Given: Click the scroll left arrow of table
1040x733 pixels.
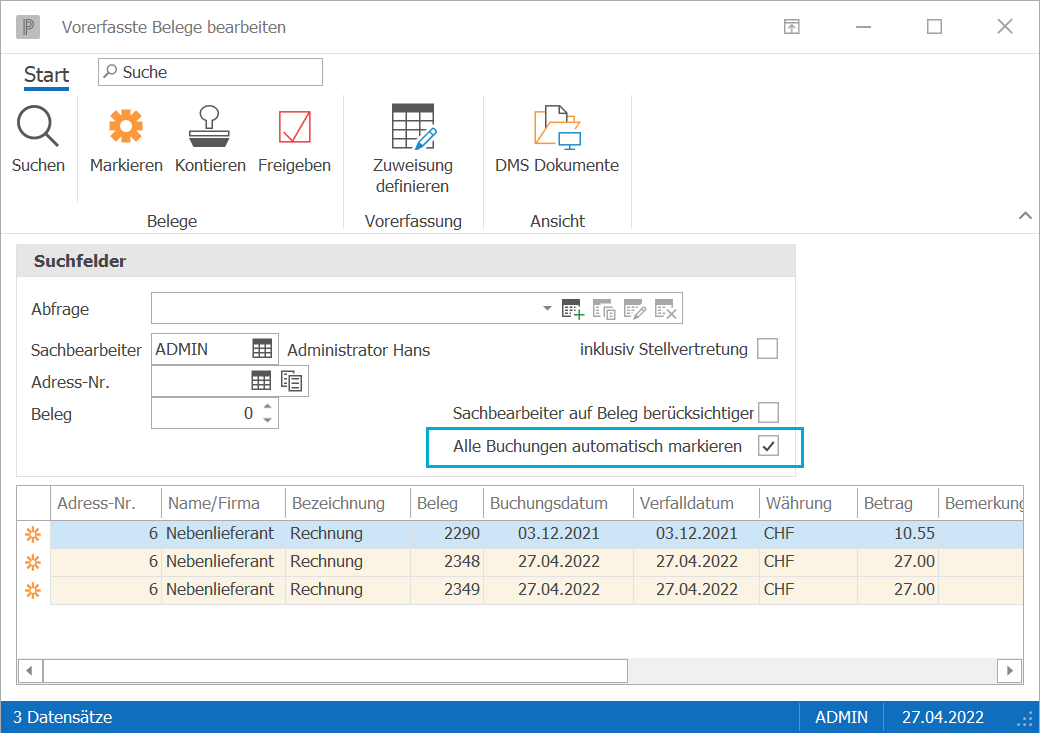Looking at the screenshot, I should pyautogui.click(x=29, y=671).
